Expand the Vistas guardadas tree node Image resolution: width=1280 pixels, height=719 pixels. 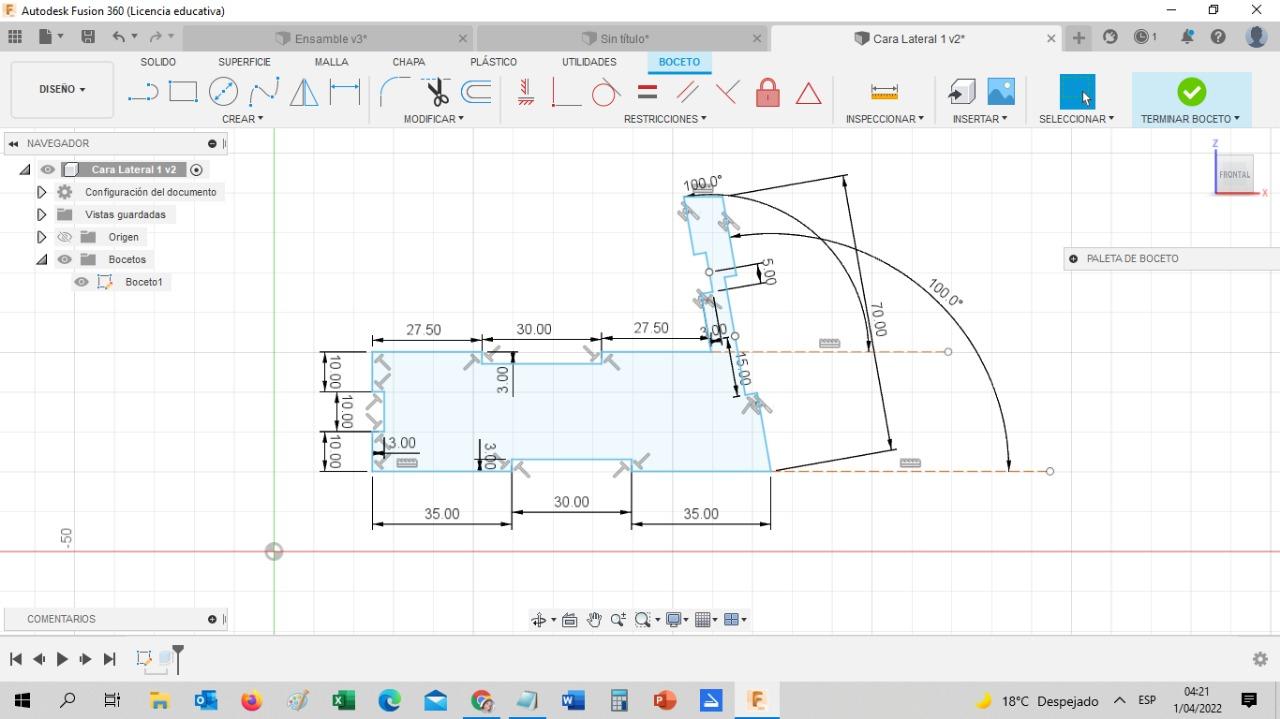tap(41, 214)
